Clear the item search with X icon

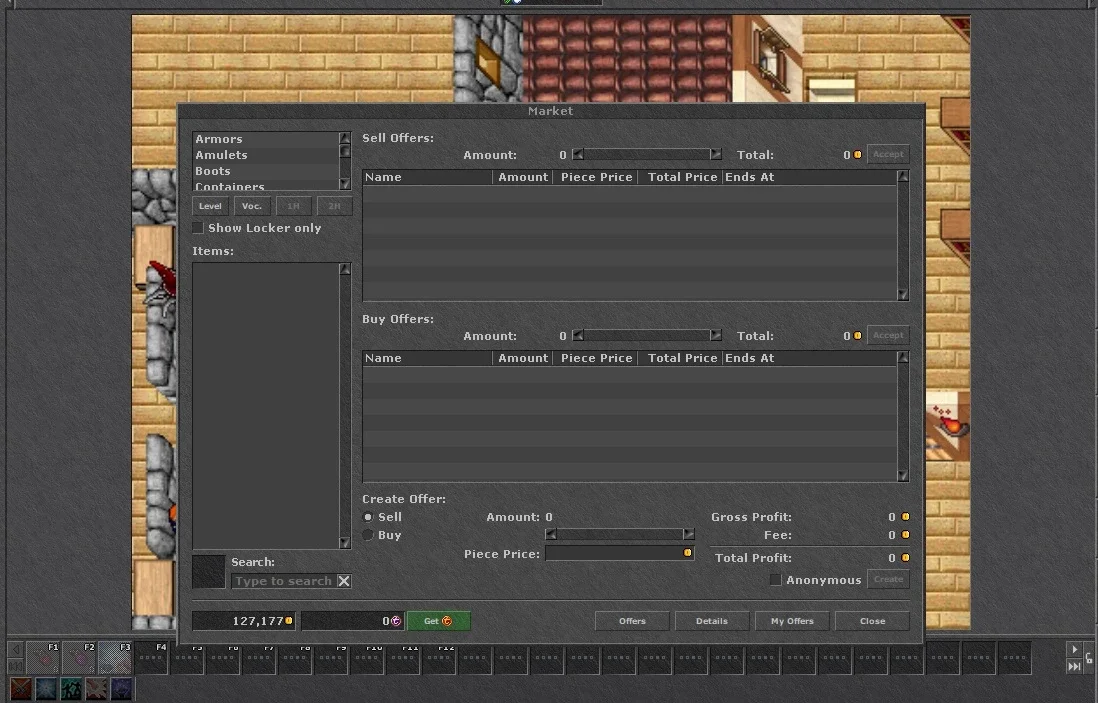344,581
